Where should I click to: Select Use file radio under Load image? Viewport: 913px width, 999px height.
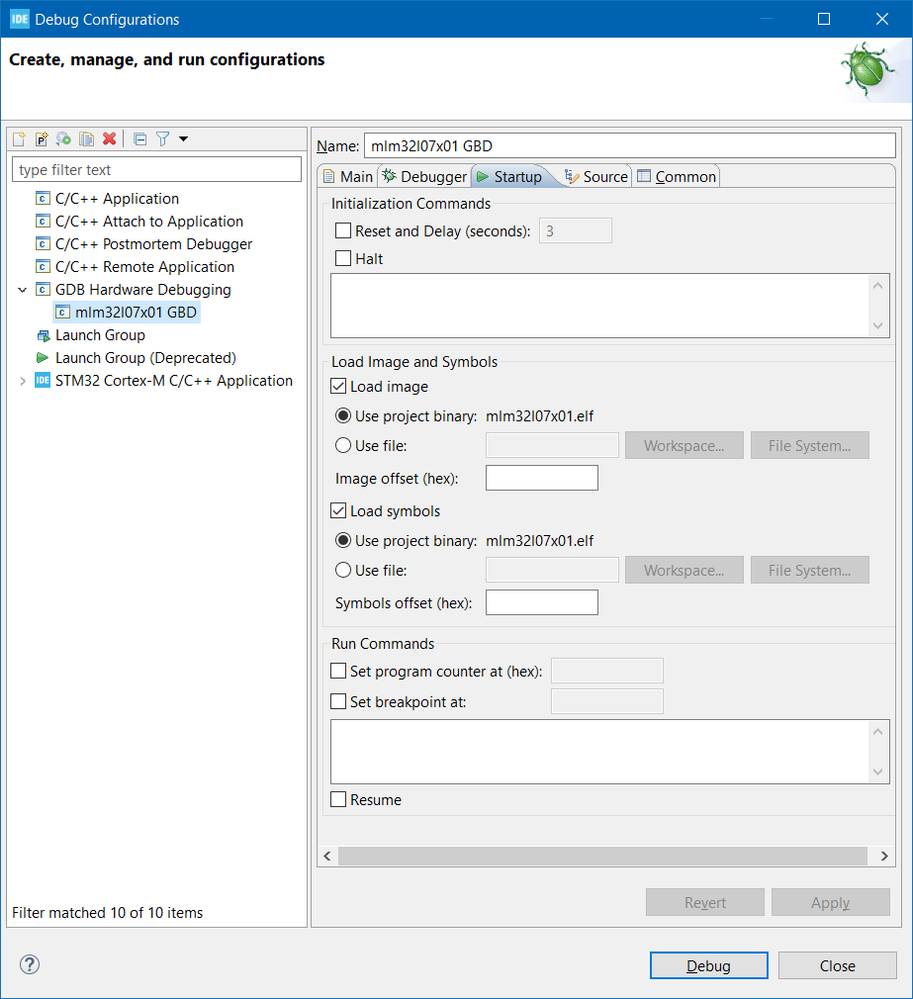343,445
